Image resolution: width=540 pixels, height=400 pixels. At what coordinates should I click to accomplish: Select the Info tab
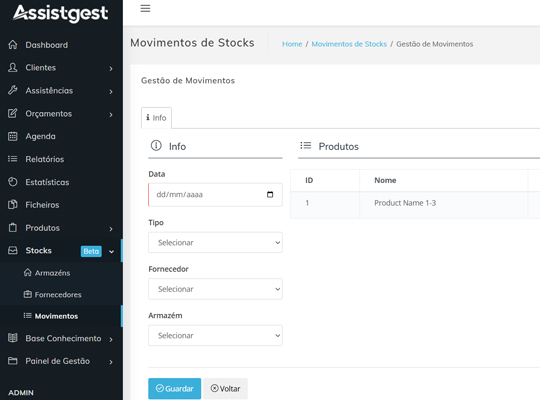point(156,118)
